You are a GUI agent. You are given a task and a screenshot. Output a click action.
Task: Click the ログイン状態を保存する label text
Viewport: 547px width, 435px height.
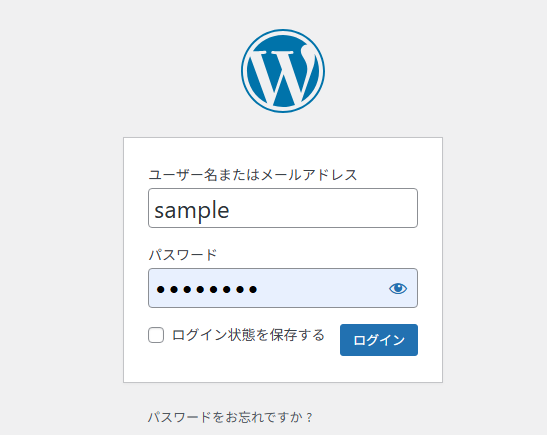coord(248,335)
